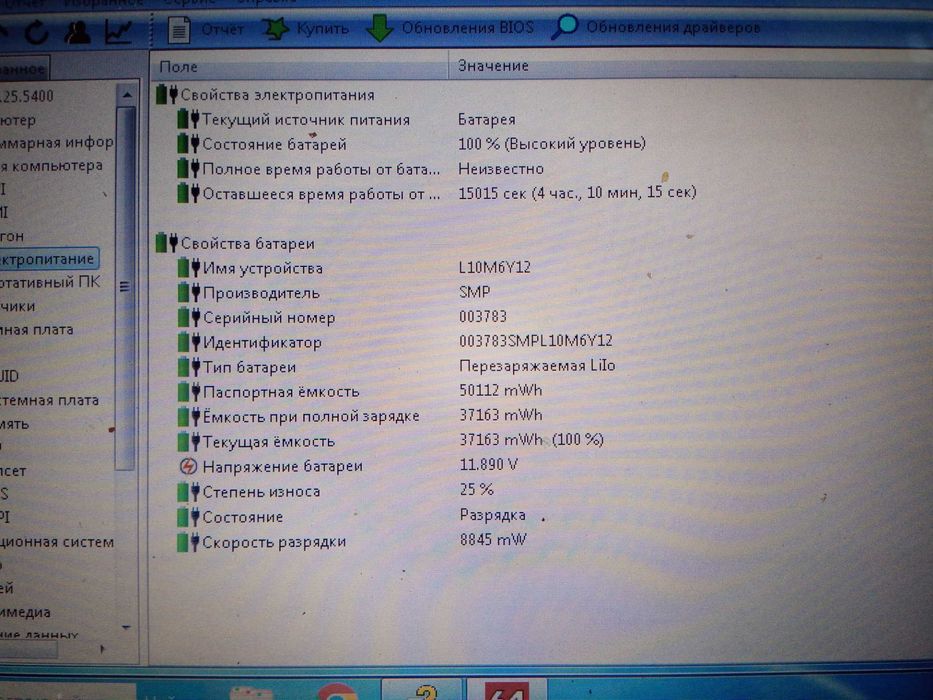Click the Напряжение батареи voltage icon
Viewport: 933px width, 700px height.
[x=189, y=466]
